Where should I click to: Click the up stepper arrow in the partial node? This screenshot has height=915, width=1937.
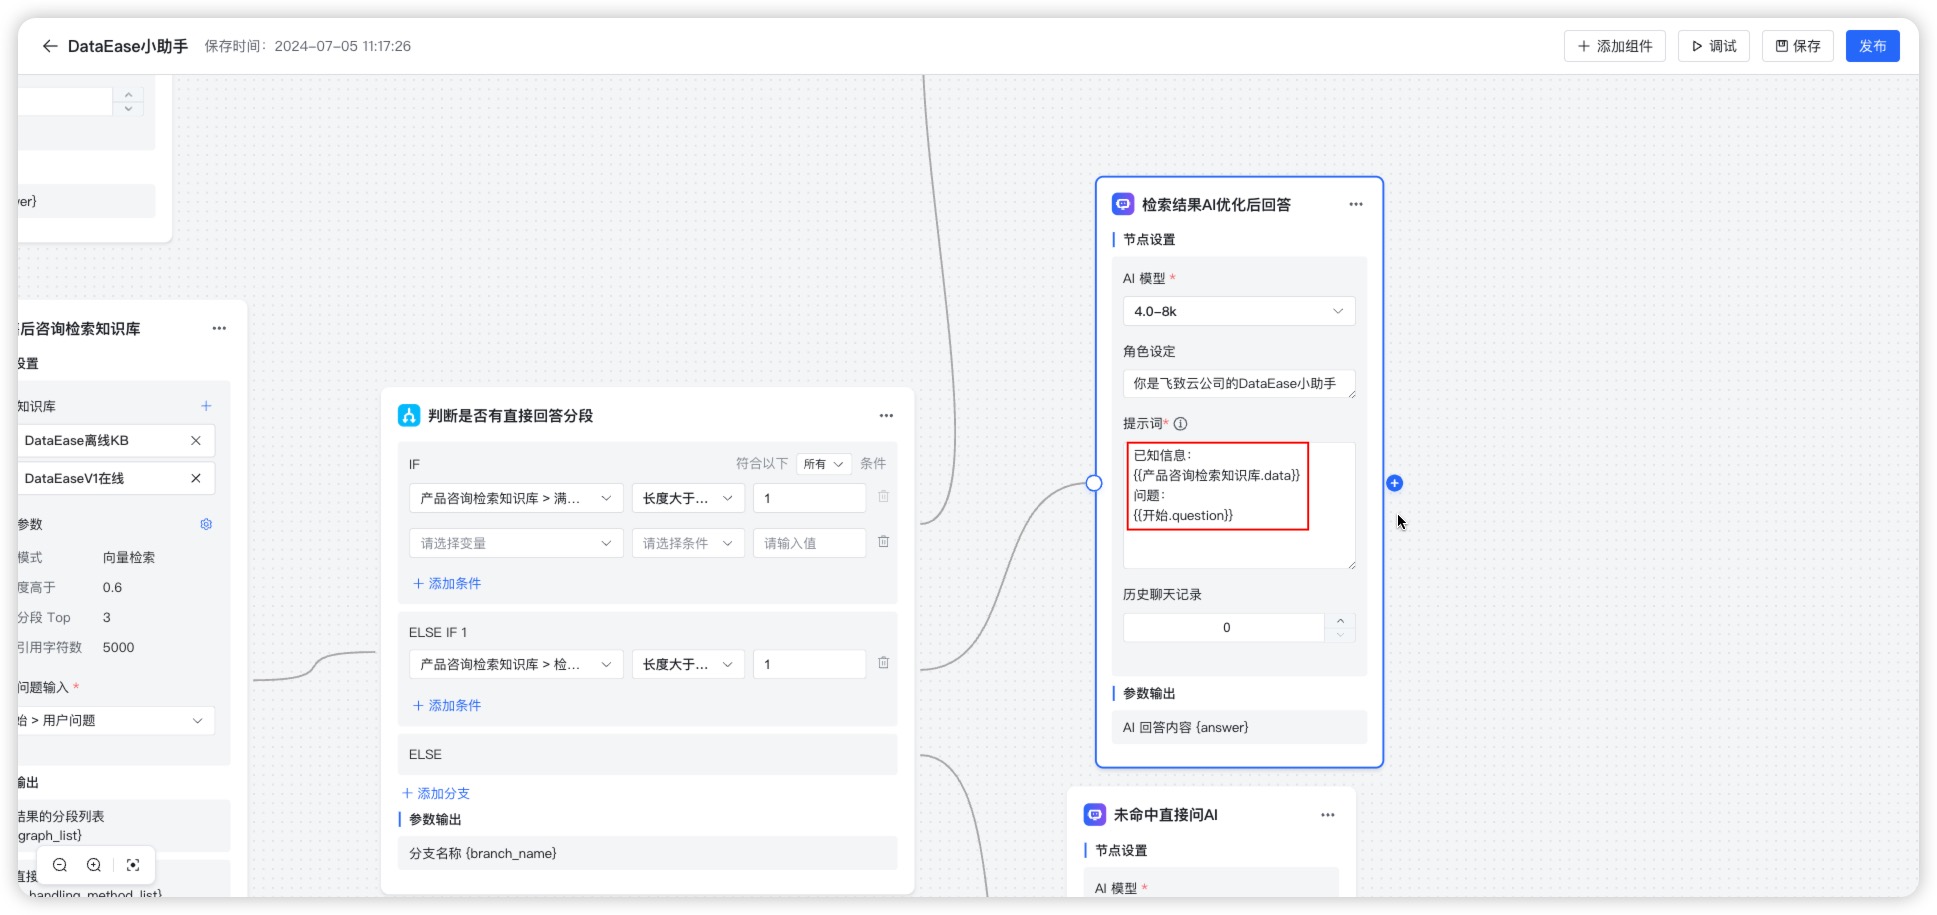128,94
